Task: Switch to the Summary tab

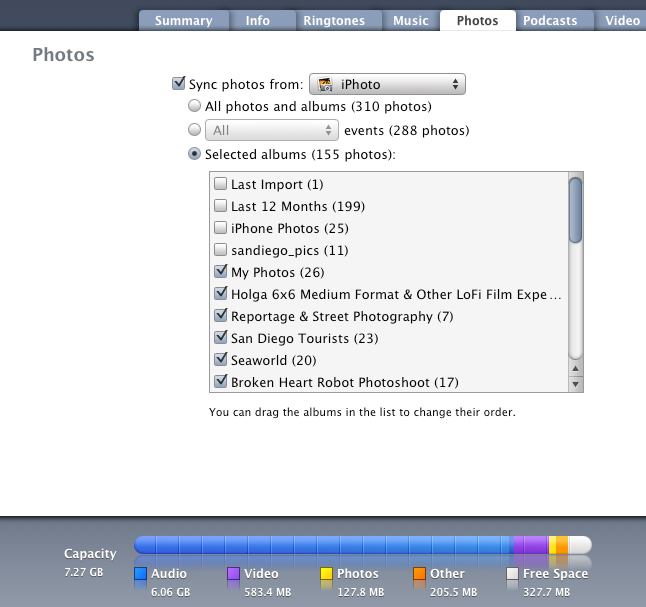Action: coord(184,21)
